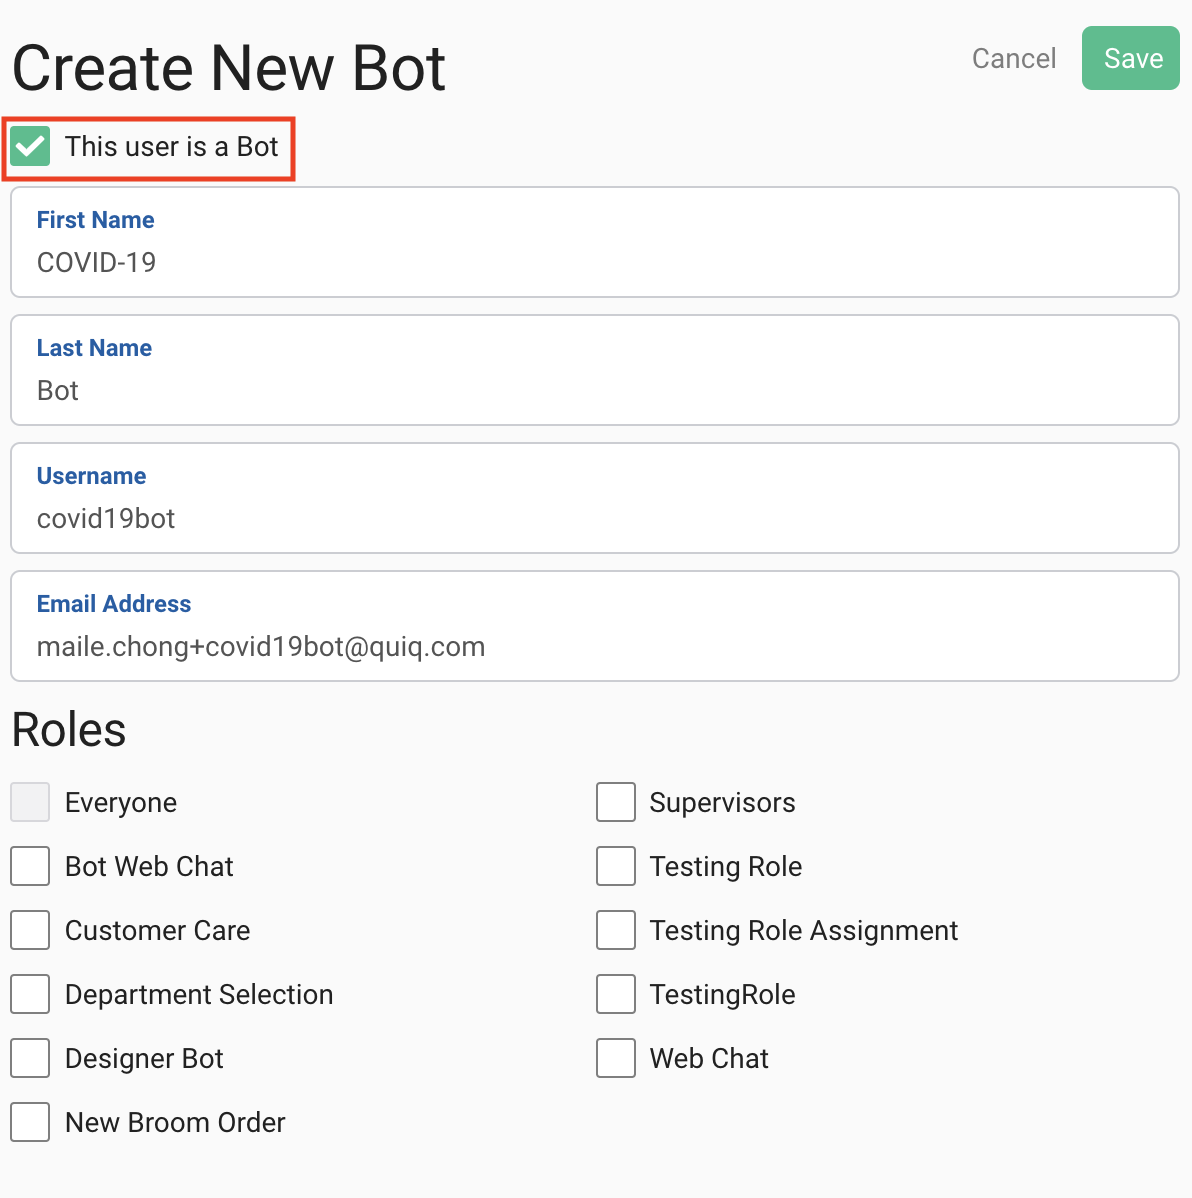Cancel creating the new bot
Image resolution: width=1192 pixels, height=1198 pixels.
pyautogui.click(x=1013, y=58)
